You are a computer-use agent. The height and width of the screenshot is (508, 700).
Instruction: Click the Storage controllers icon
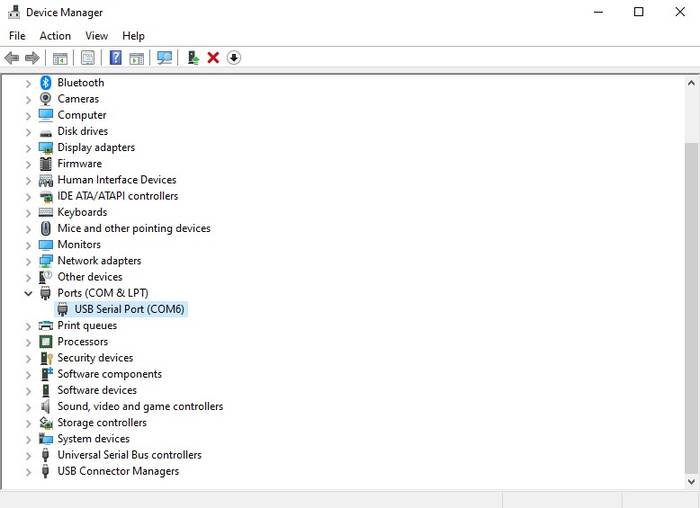(x=46, y=422)
